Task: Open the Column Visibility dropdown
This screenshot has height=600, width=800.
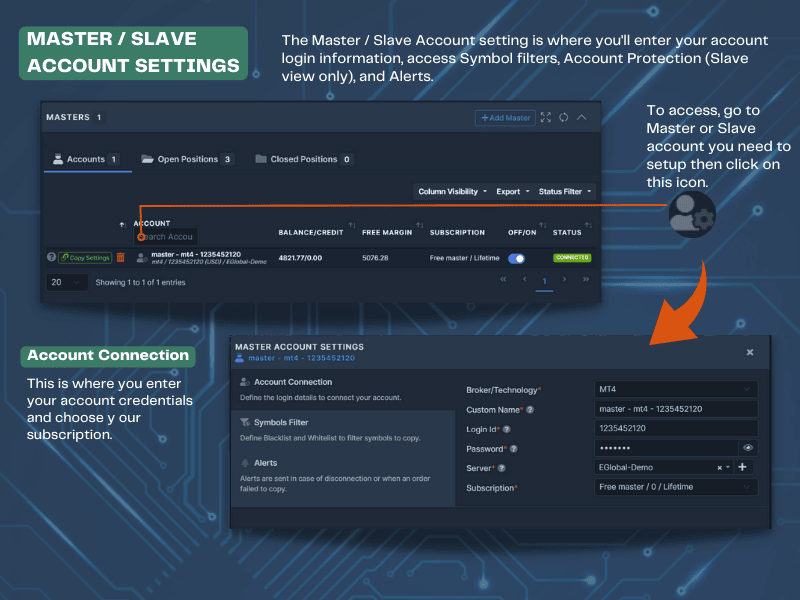Action: tap(452, 191)
